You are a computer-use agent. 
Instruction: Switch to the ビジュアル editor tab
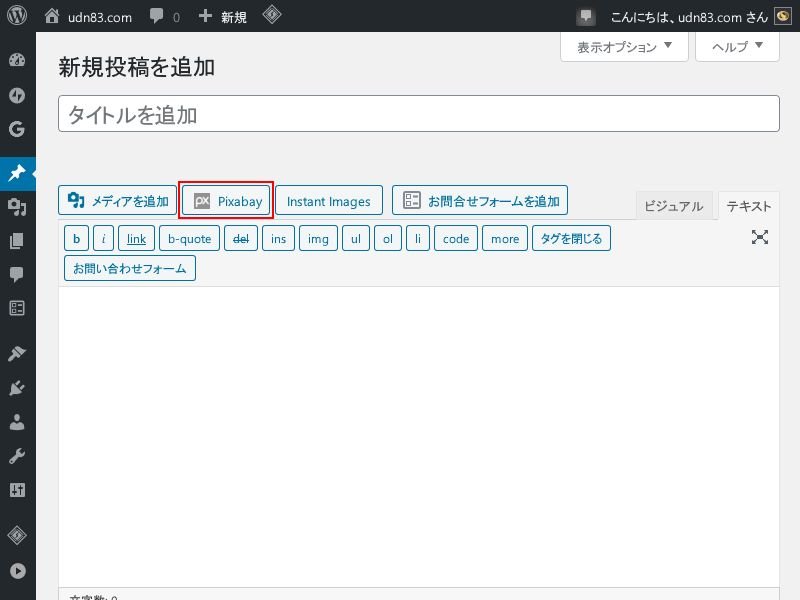[673, 206]
